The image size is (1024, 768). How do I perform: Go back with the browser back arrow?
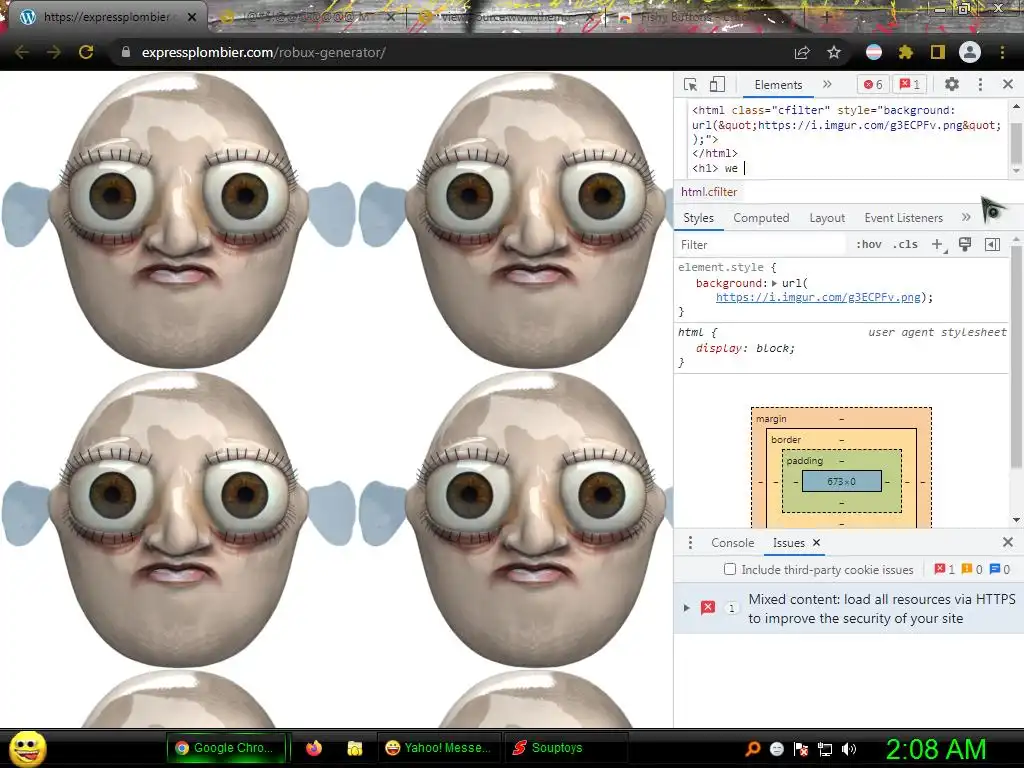(x=22, y=52)
